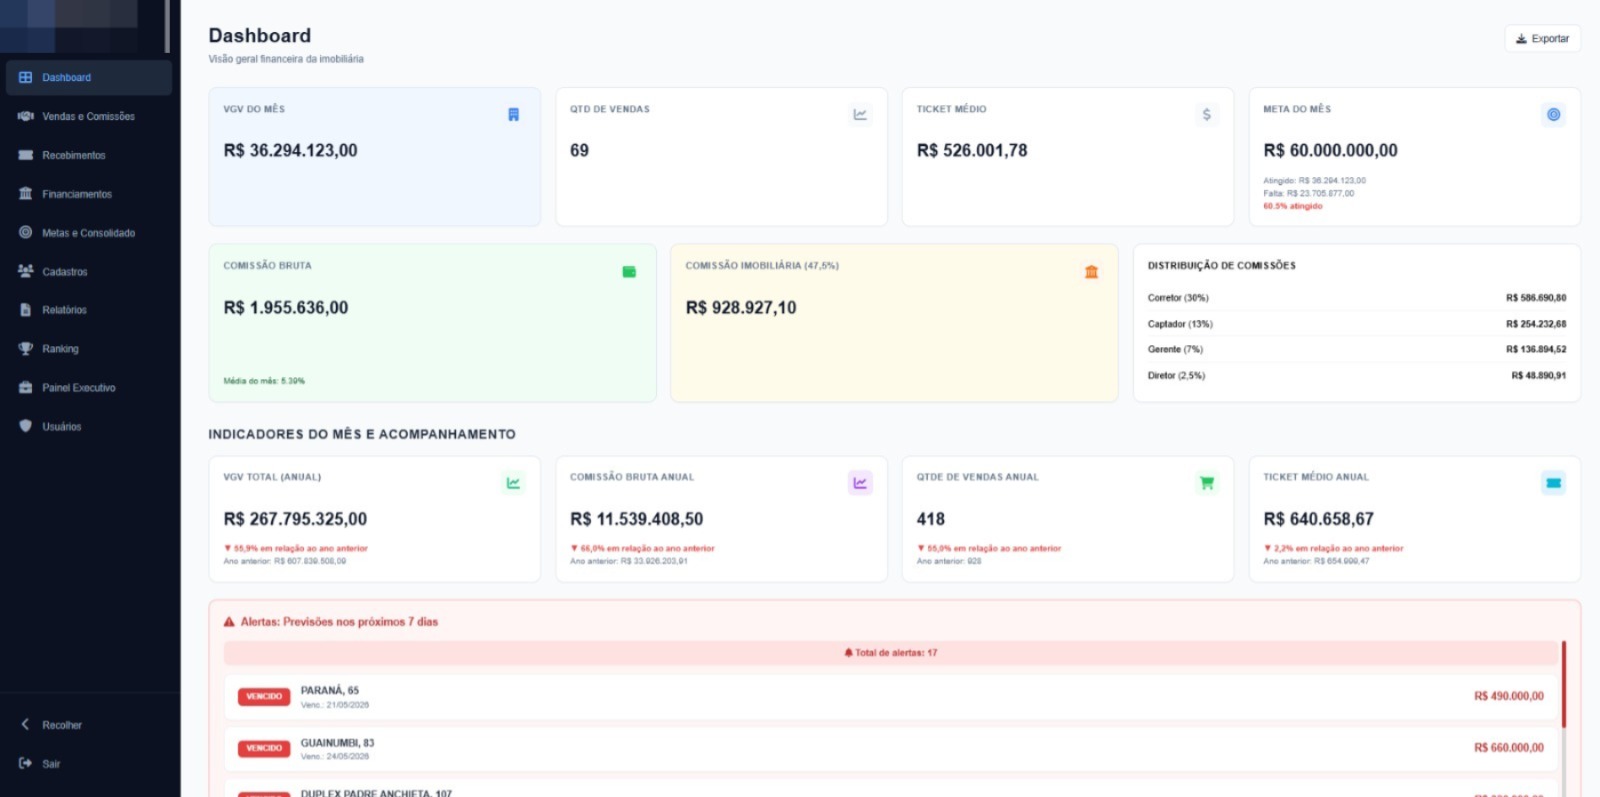Click the Sair logout label

(51, 764)
